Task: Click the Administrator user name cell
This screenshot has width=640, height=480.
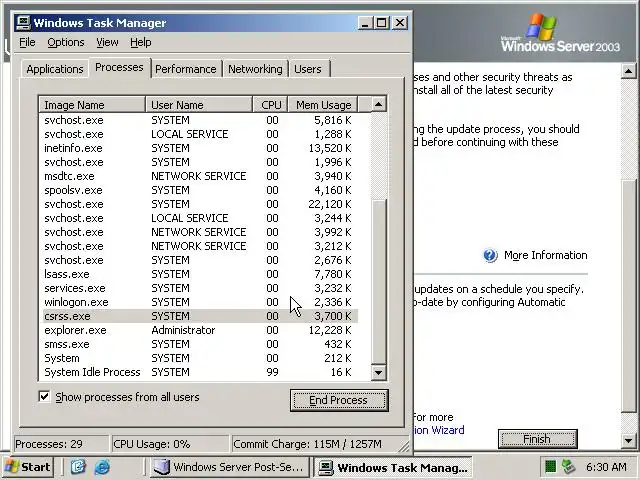Action: [183, 330]
